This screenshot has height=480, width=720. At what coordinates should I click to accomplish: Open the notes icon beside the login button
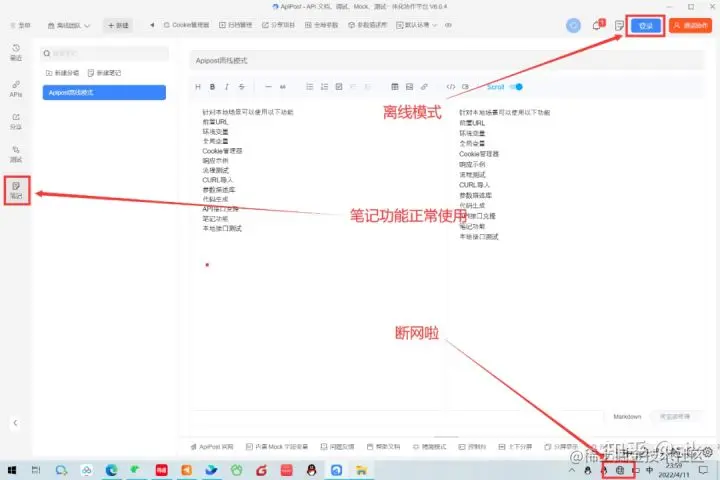coord(619,26)
